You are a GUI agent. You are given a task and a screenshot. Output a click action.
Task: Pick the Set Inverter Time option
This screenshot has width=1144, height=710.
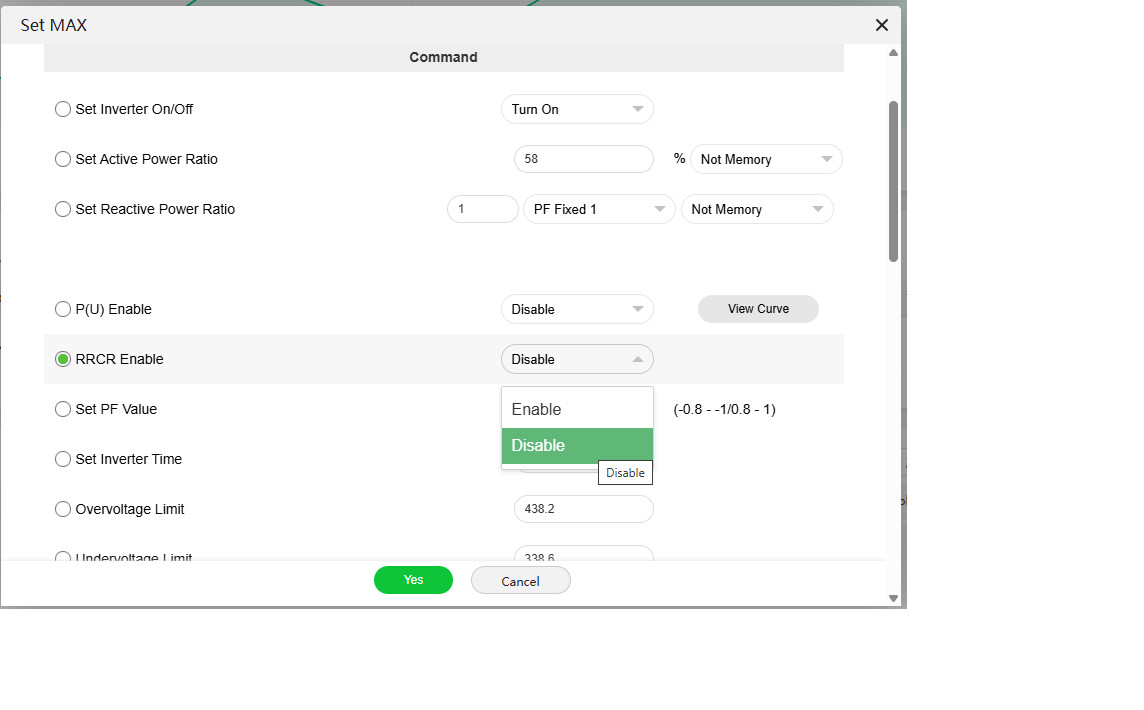click(63, 459)
